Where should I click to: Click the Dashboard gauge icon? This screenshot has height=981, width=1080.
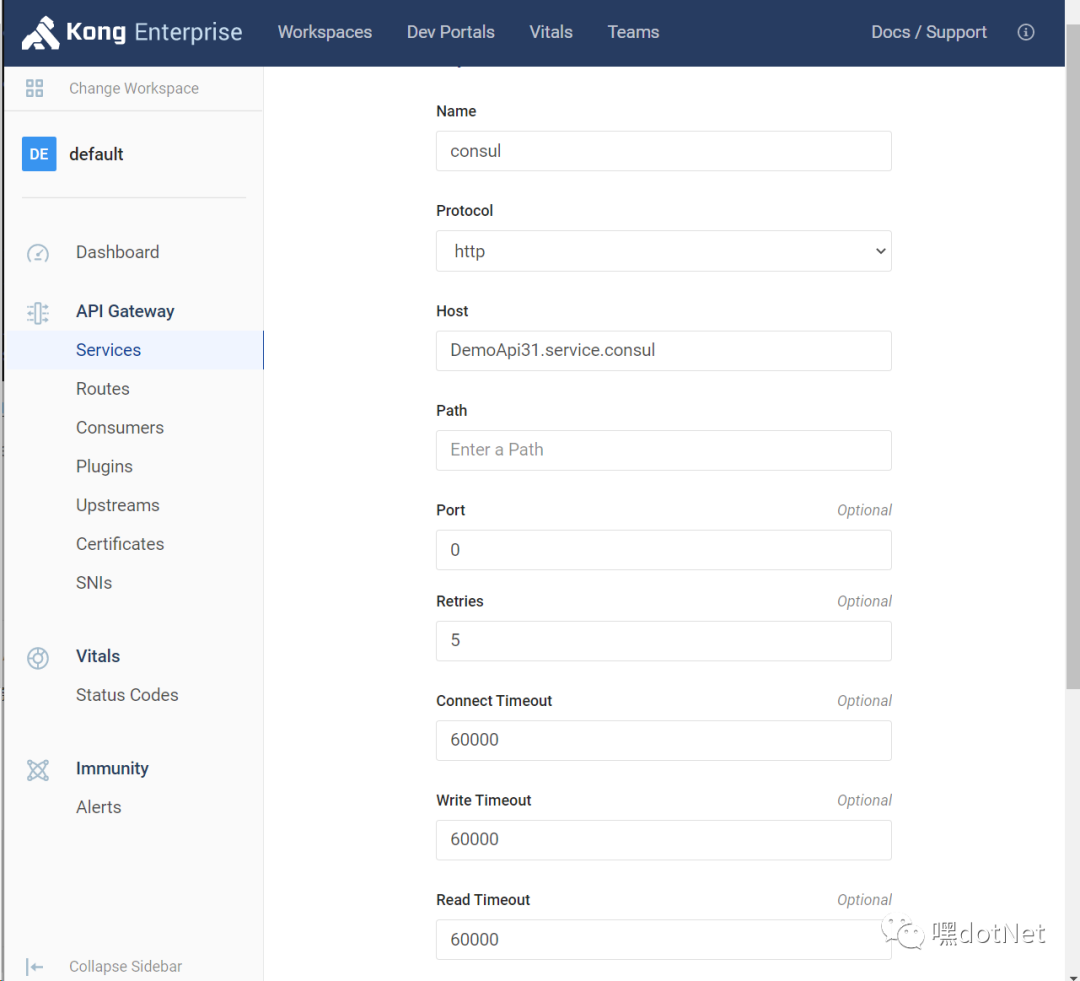pyautogui.click(x=38, y=253)
